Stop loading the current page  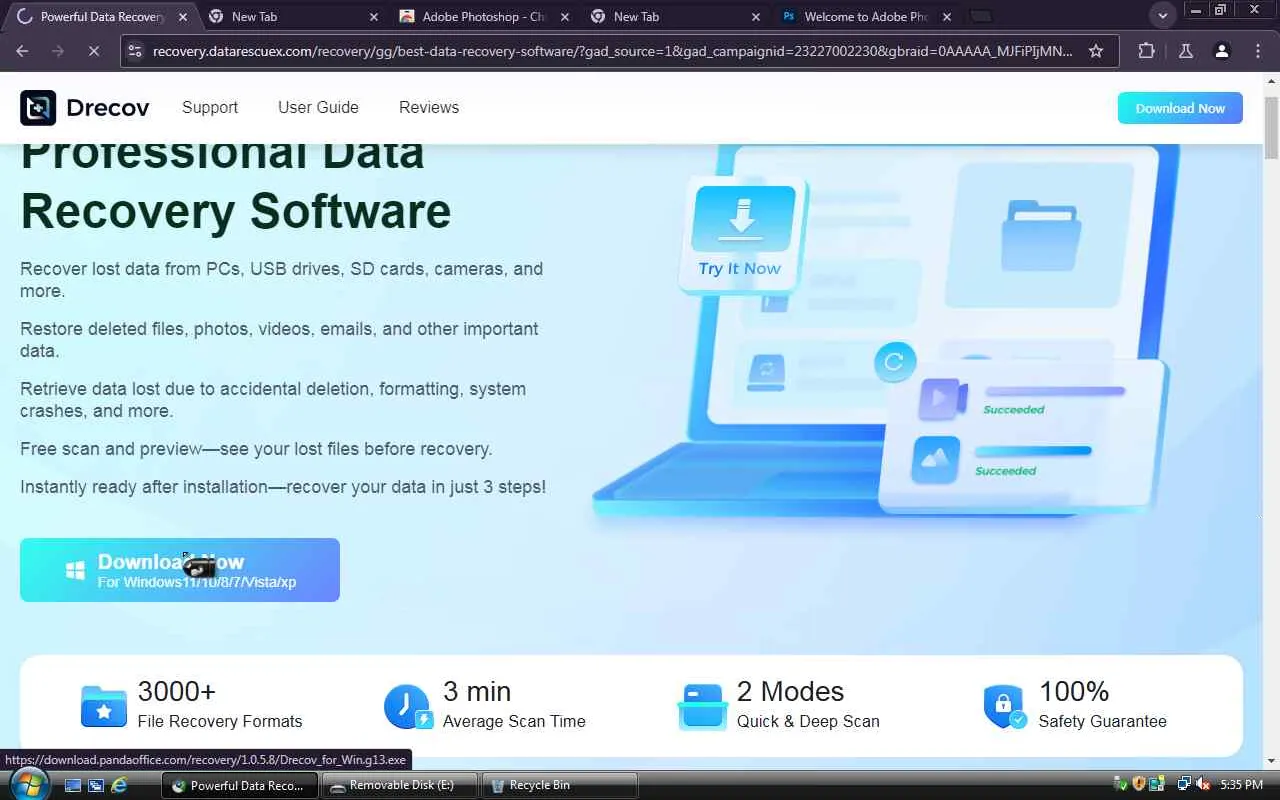coord(93,51)
